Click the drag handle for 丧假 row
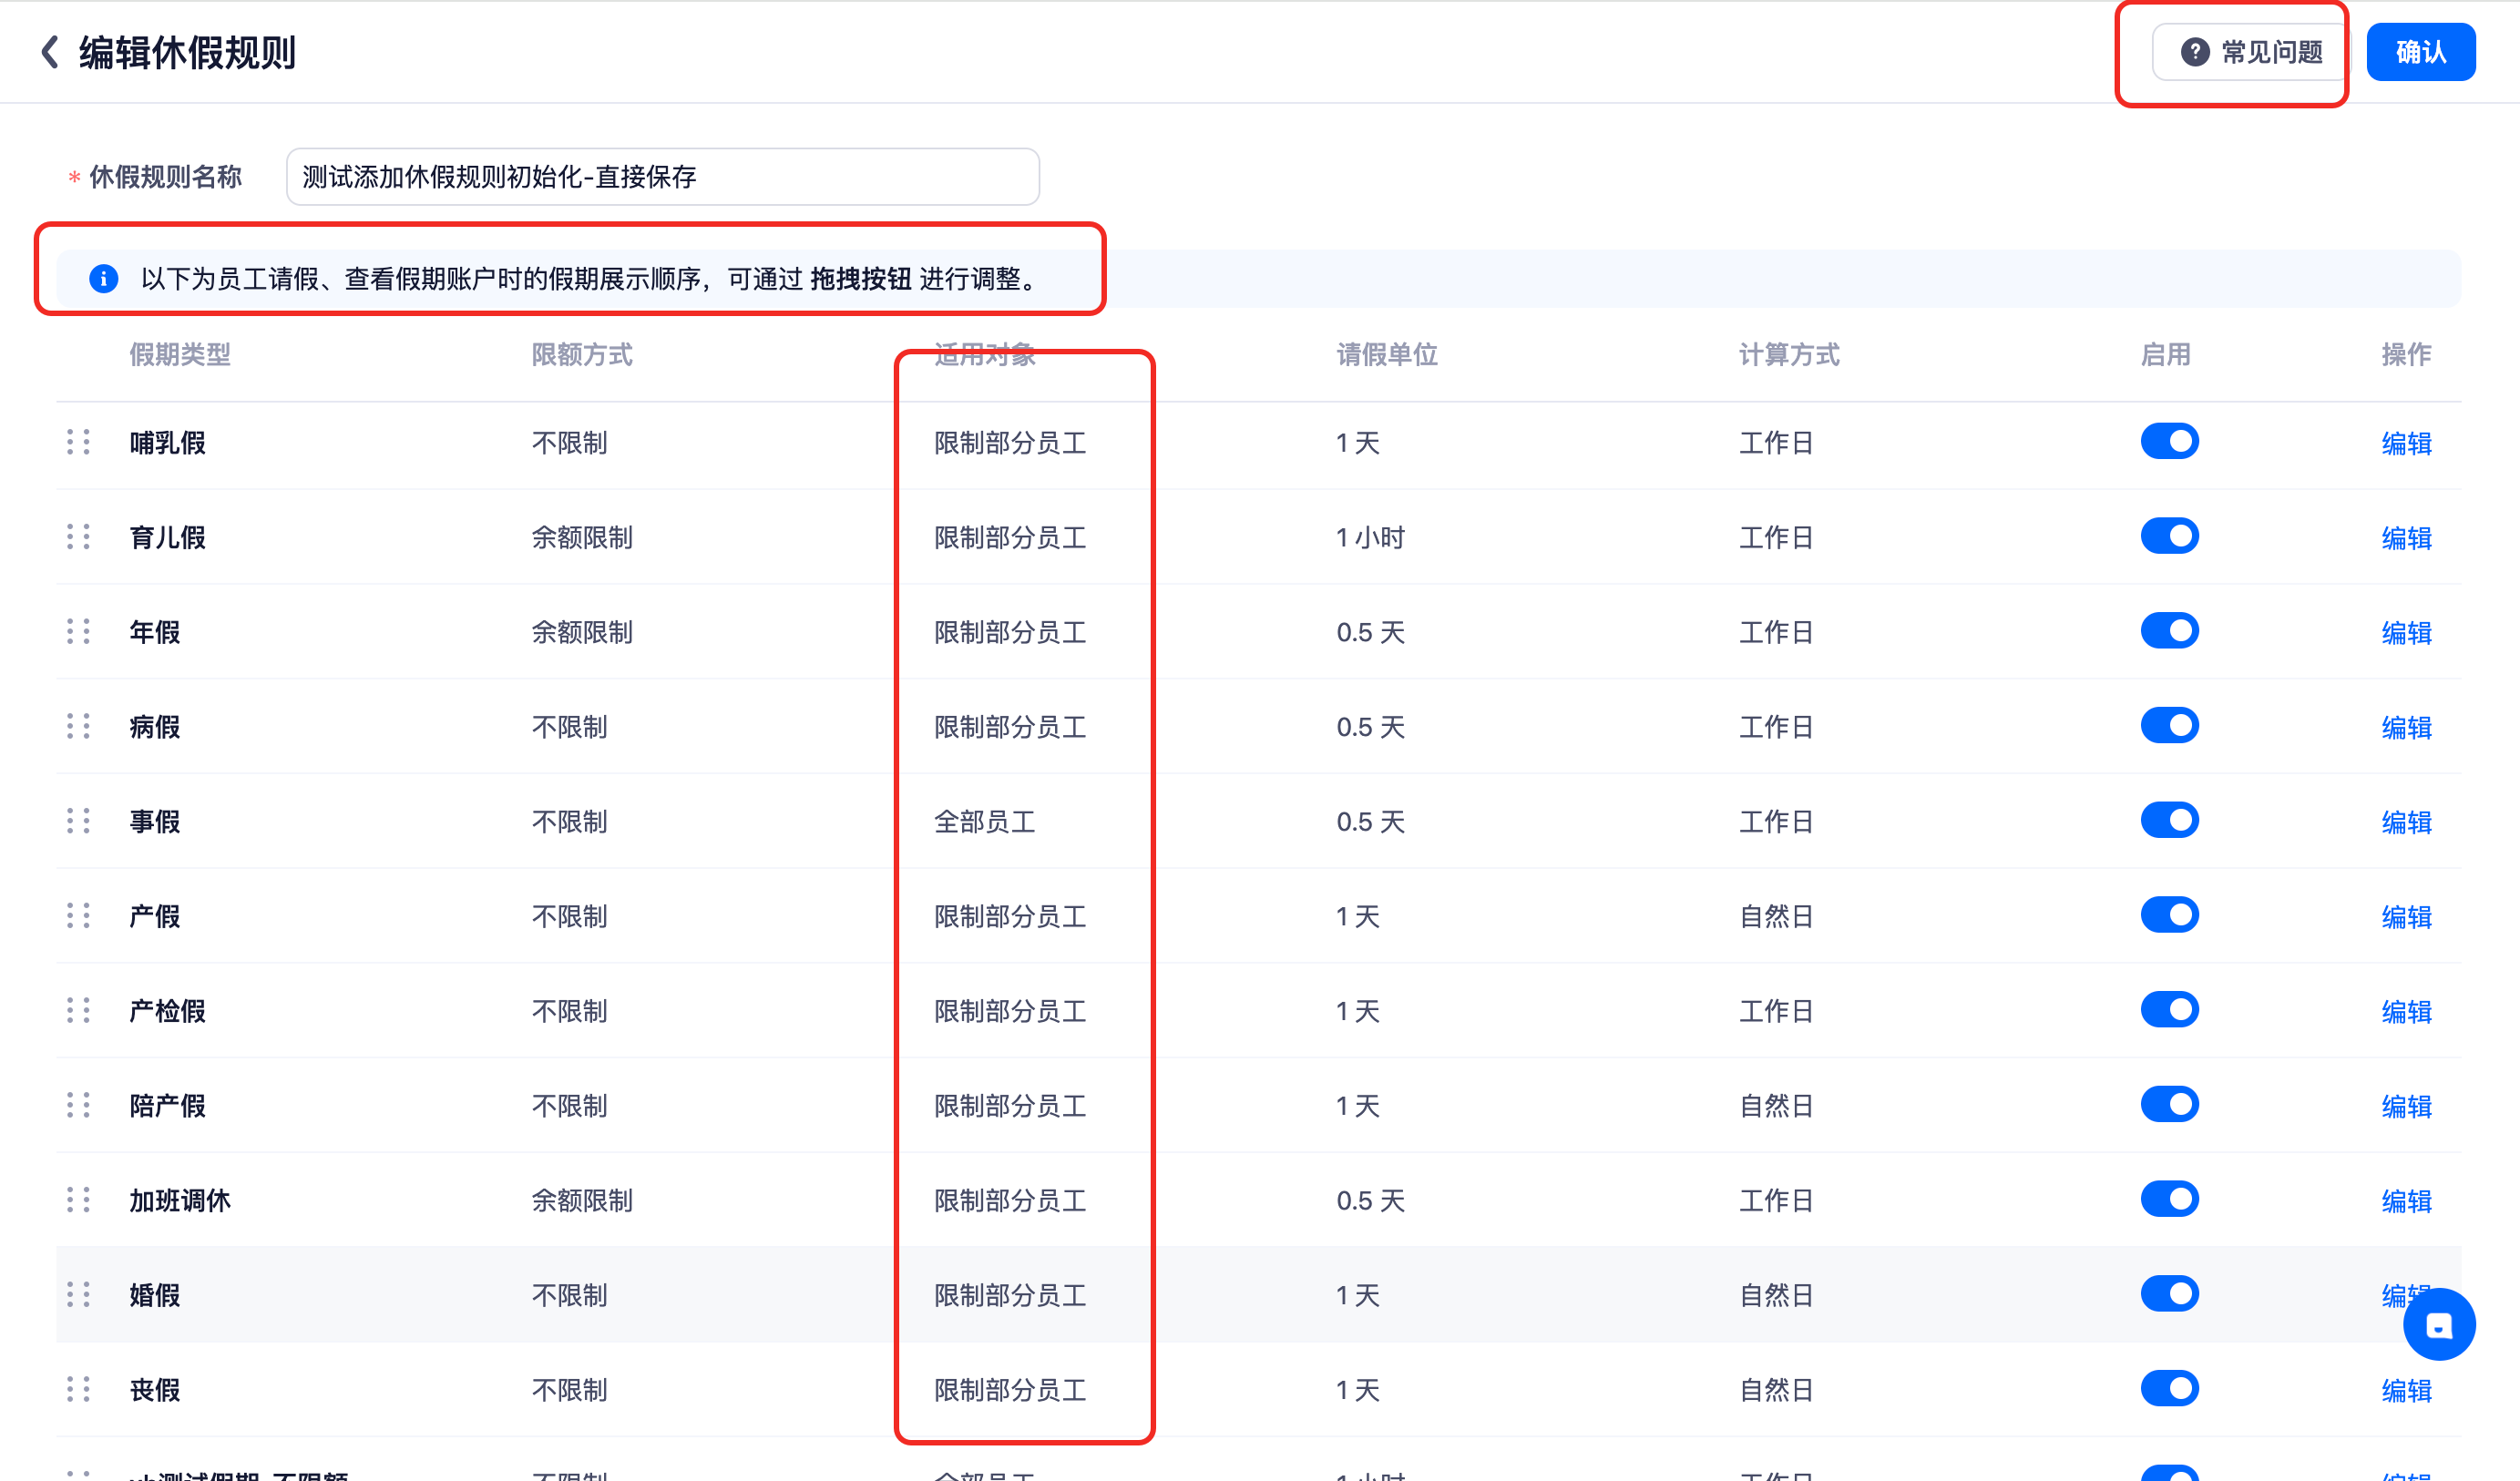 point(78,1389)
